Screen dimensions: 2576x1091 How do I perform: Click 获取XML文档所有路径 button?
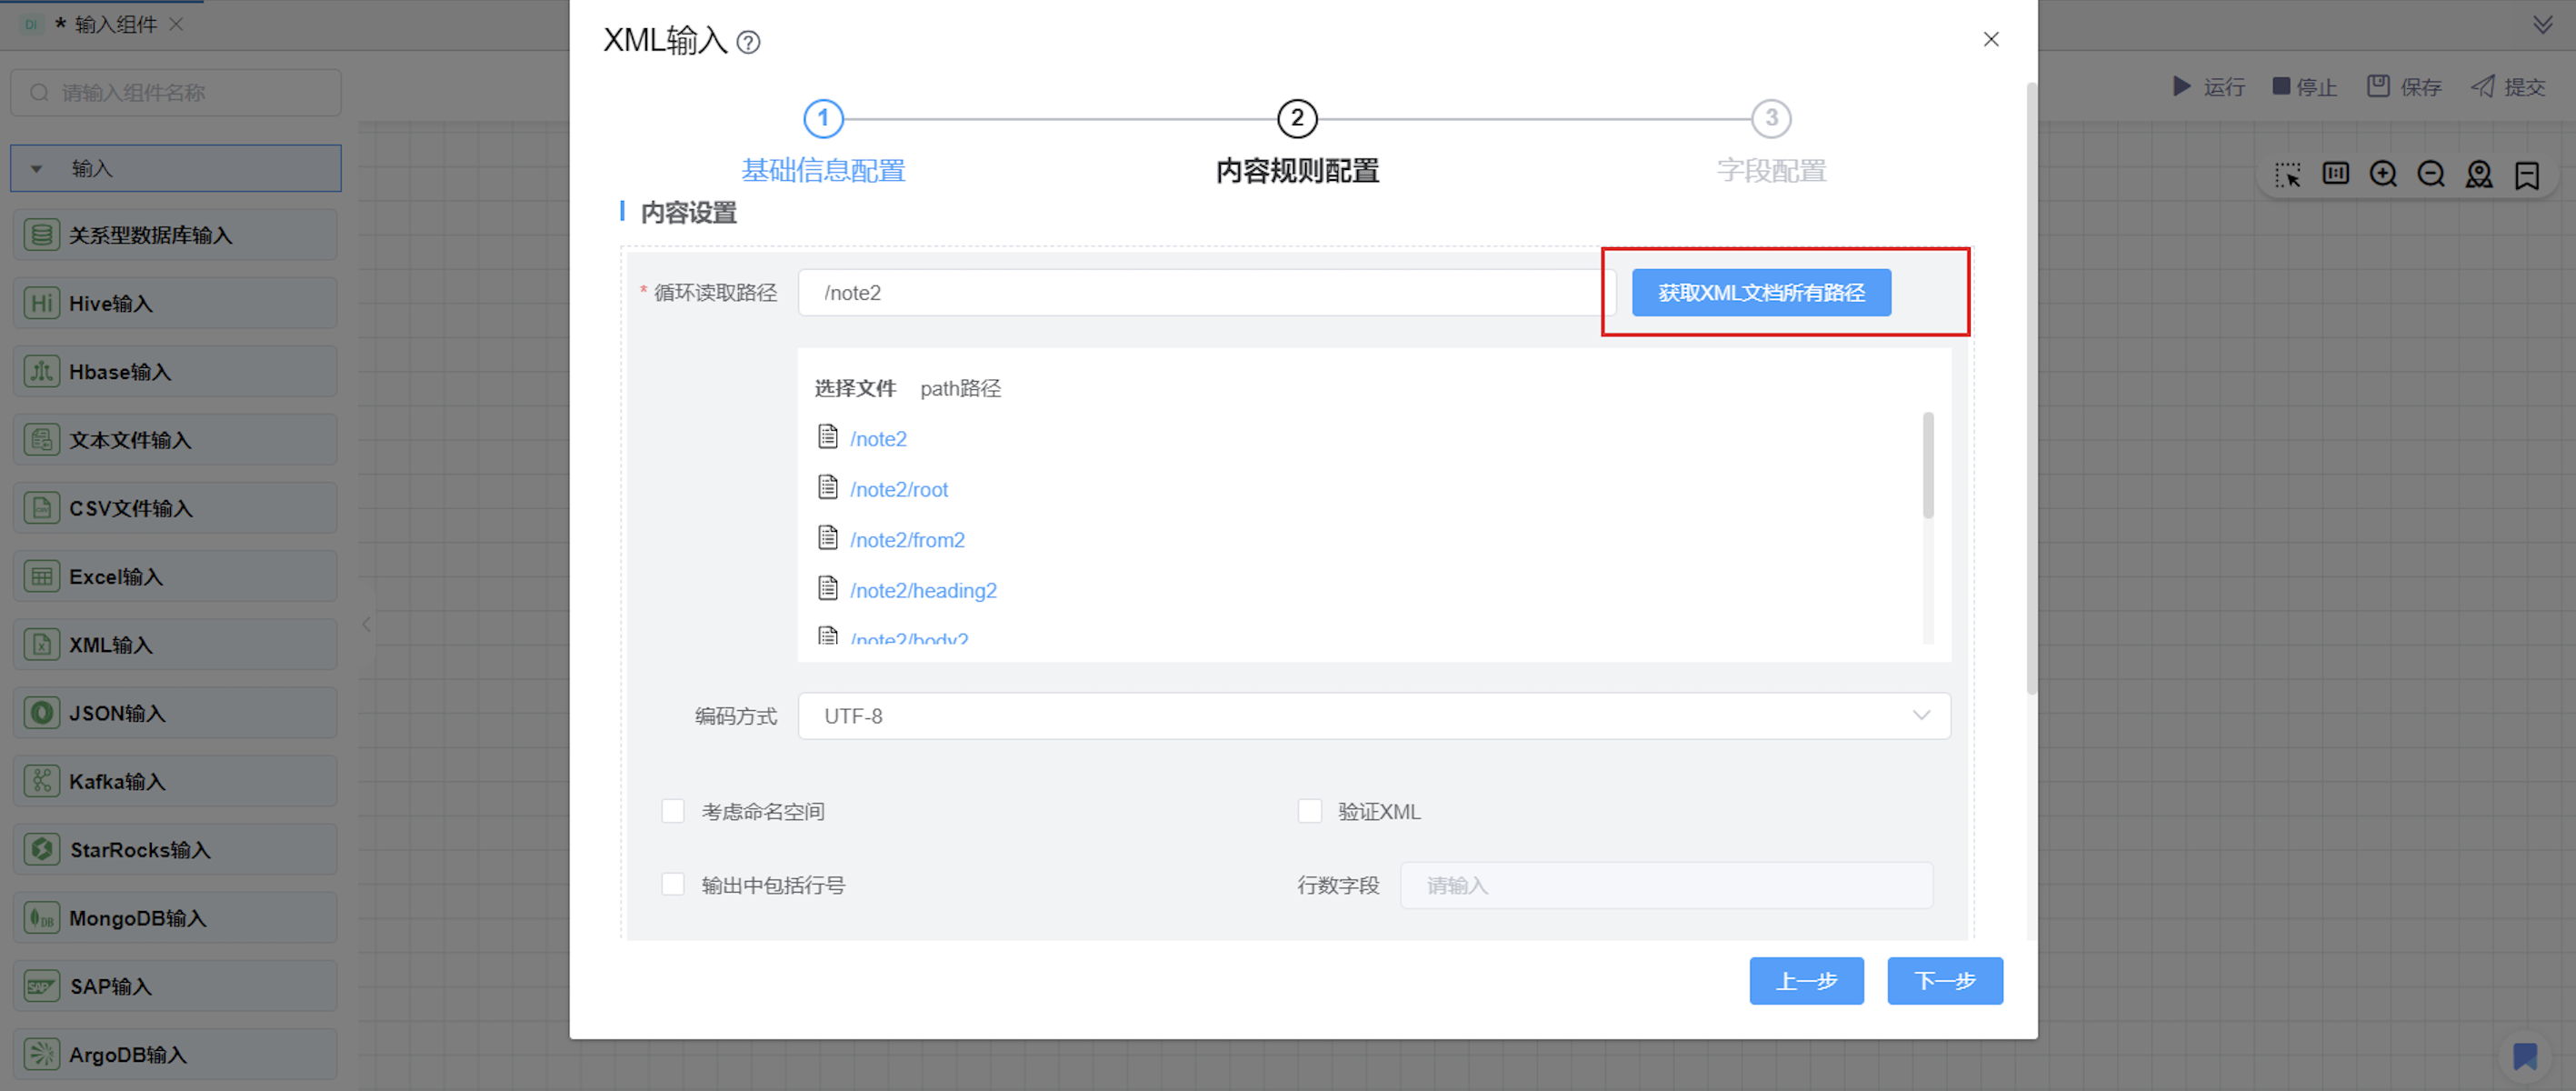[1760, 293]
